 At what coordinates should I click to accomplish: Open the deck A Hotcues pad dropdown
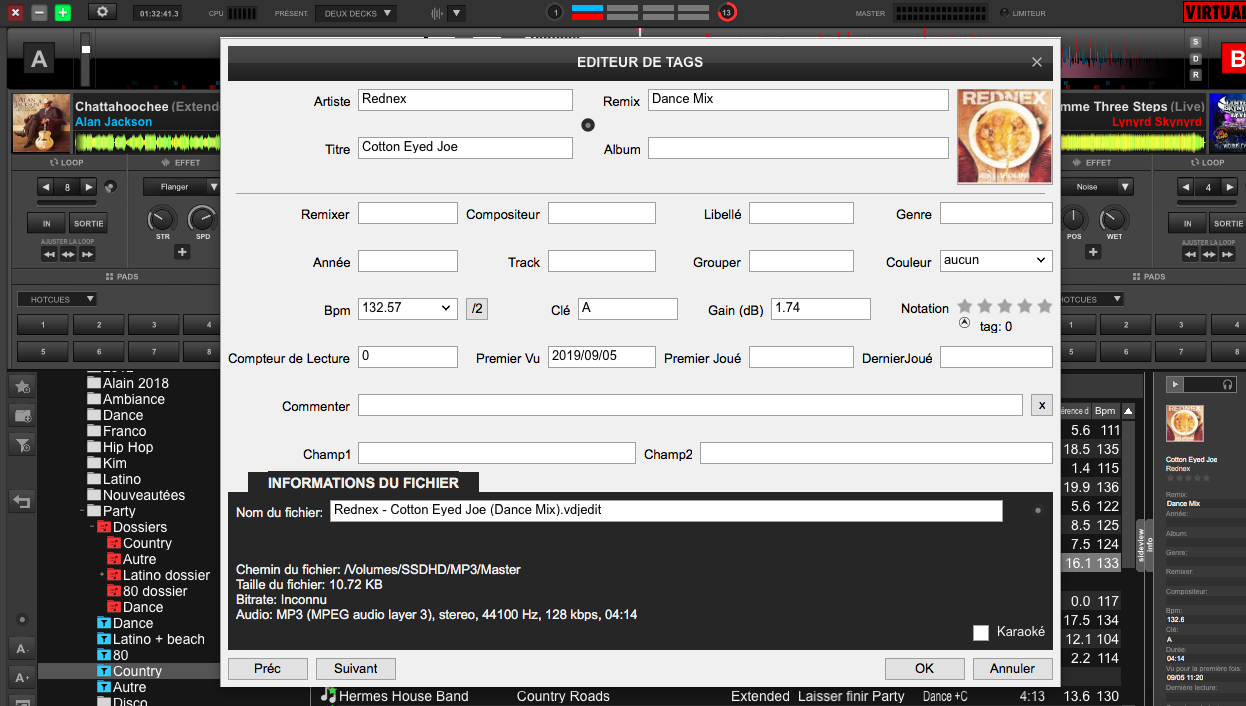(57, 299)
